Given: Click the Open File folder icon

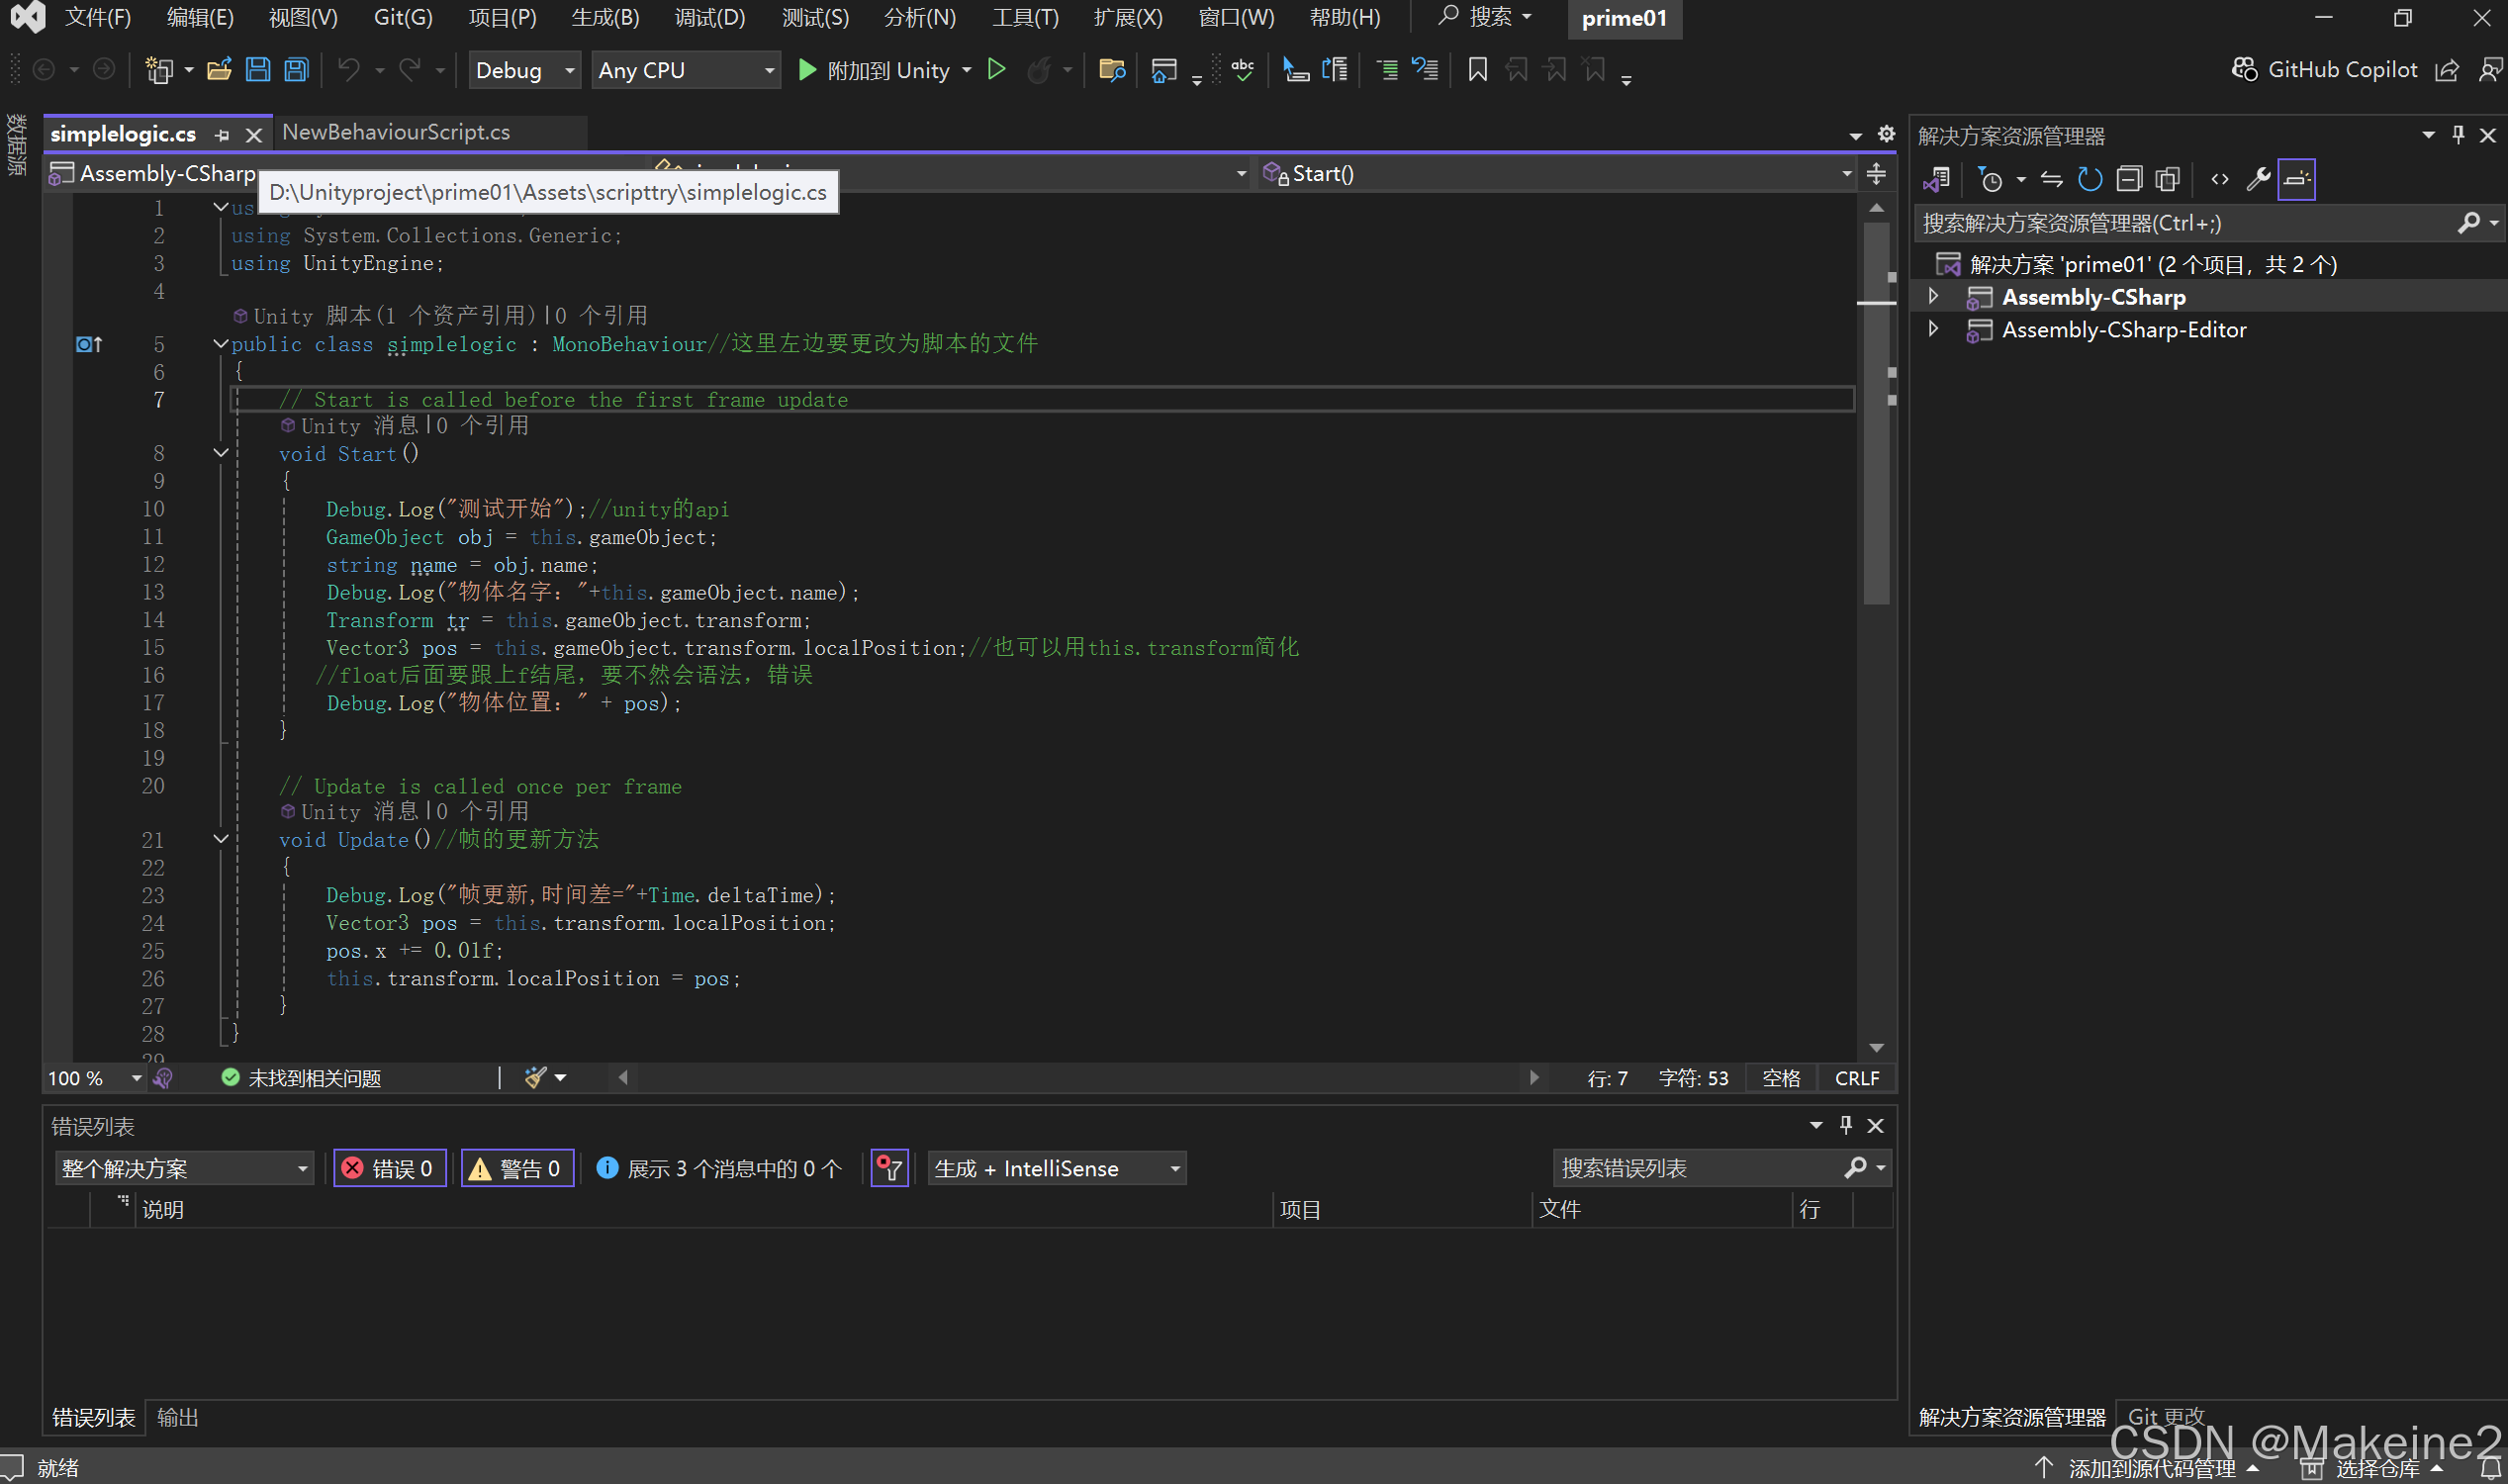Looking at the screenshot, I should (219, 70).
